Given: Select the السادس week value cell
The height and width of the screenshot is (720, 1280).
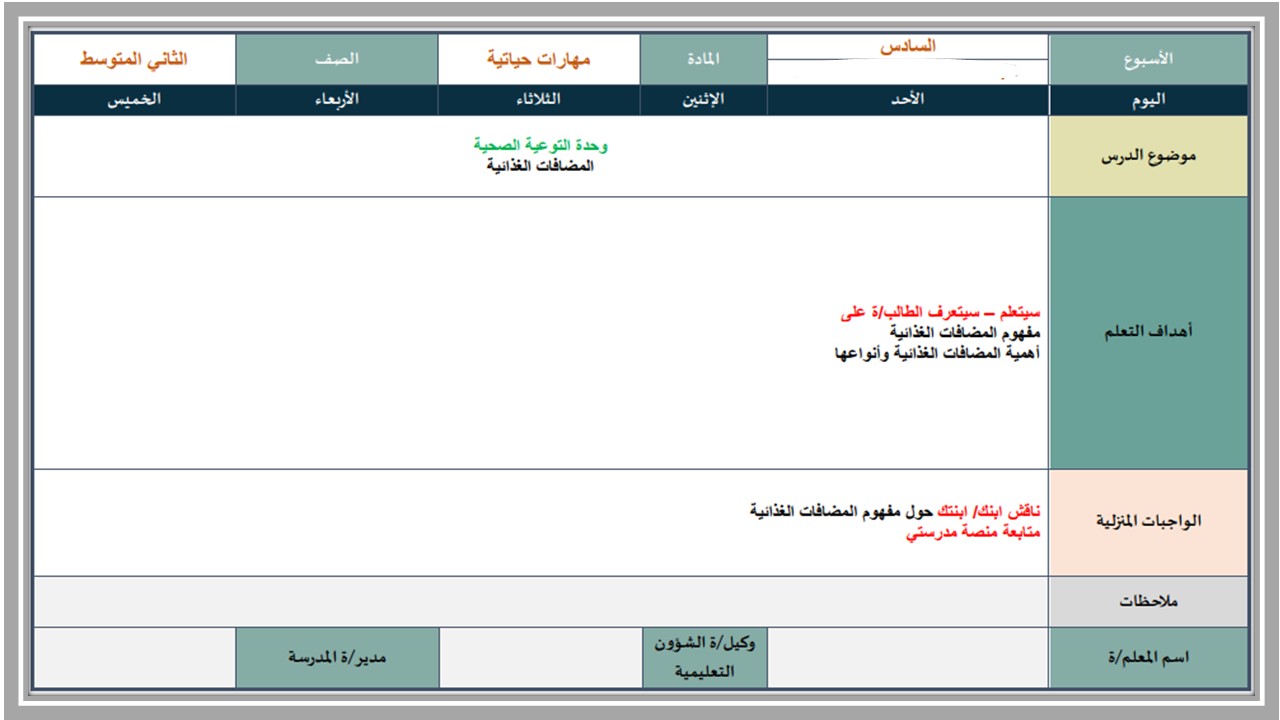Looking at the screenshot, I should pos(907,47).
